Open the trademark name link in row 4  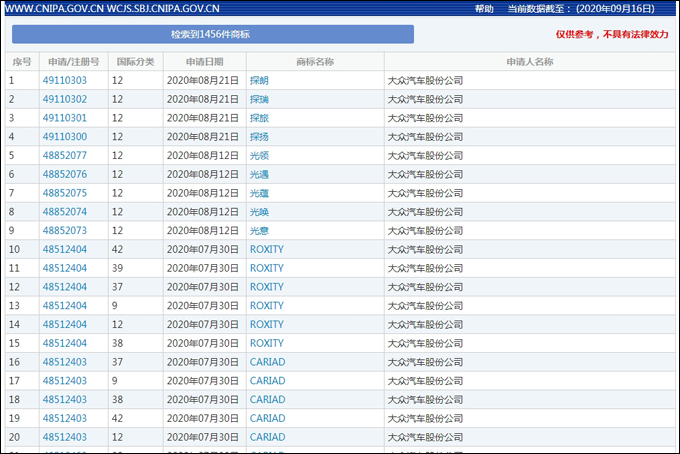pos(259,137)
